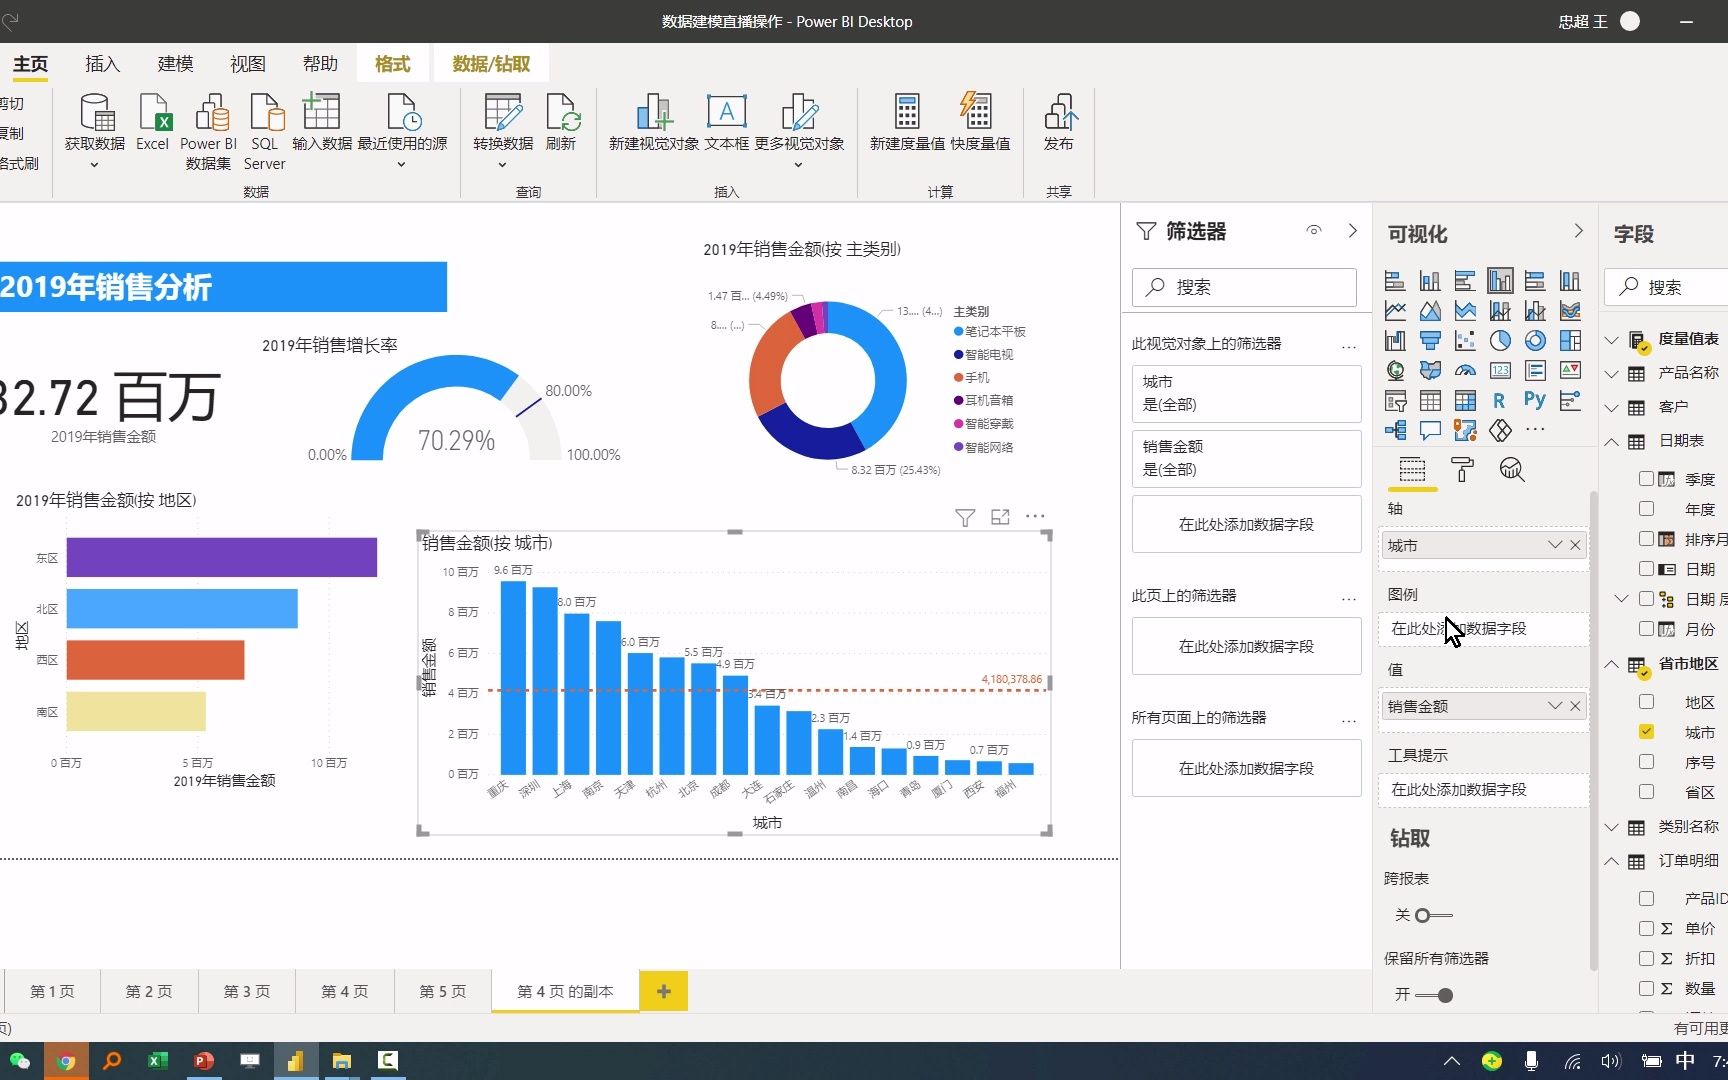Select the gauge visual icon
The height and width of the screenshot is (1080, 1728).
click(x=1465, y=370)
